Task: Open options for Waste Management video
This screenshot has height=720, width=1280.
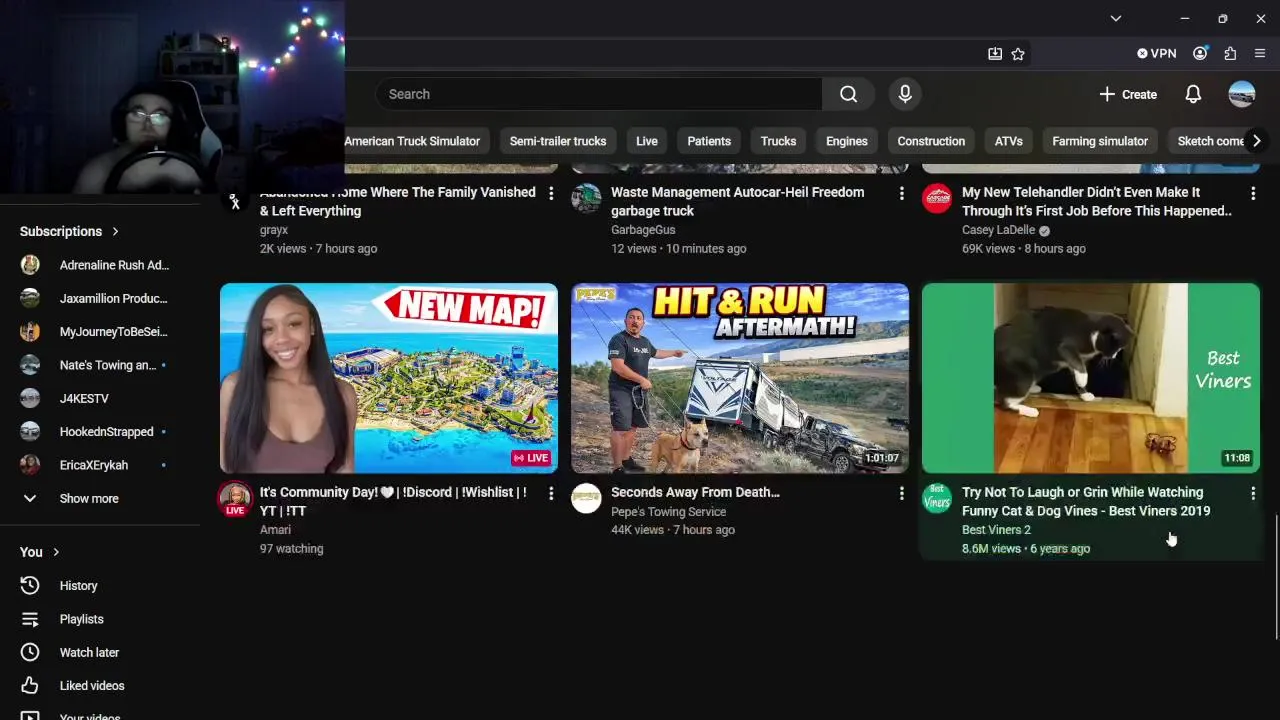Action: click(901, 193)
